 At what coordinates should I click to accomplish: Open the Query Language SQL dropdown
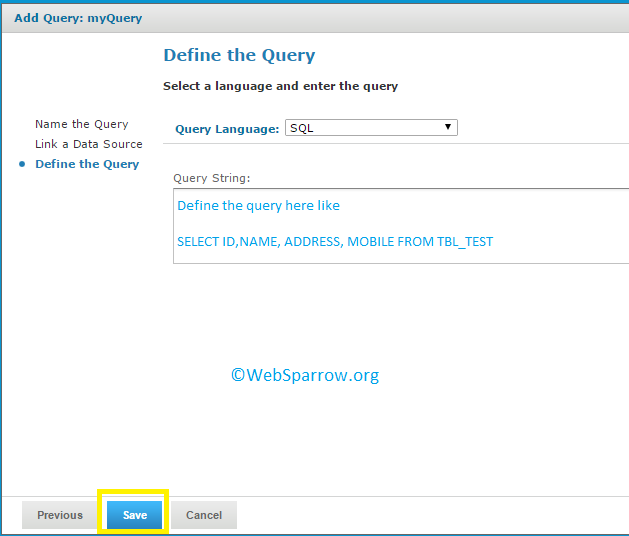(x=371, y=128)
